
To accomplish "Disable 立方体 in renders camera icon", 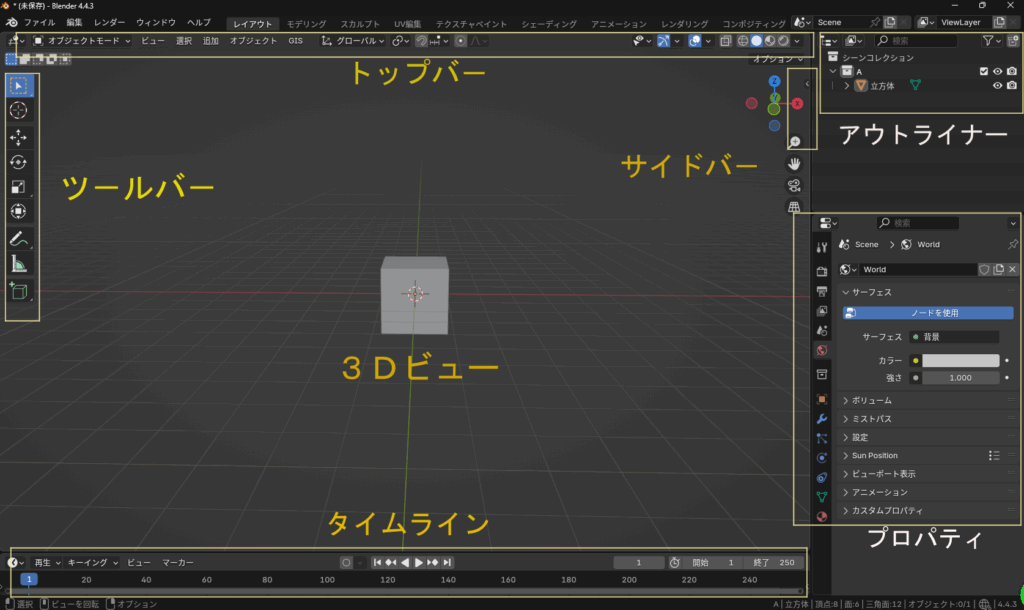I will pyautogui.click(x=1012, y=86).
